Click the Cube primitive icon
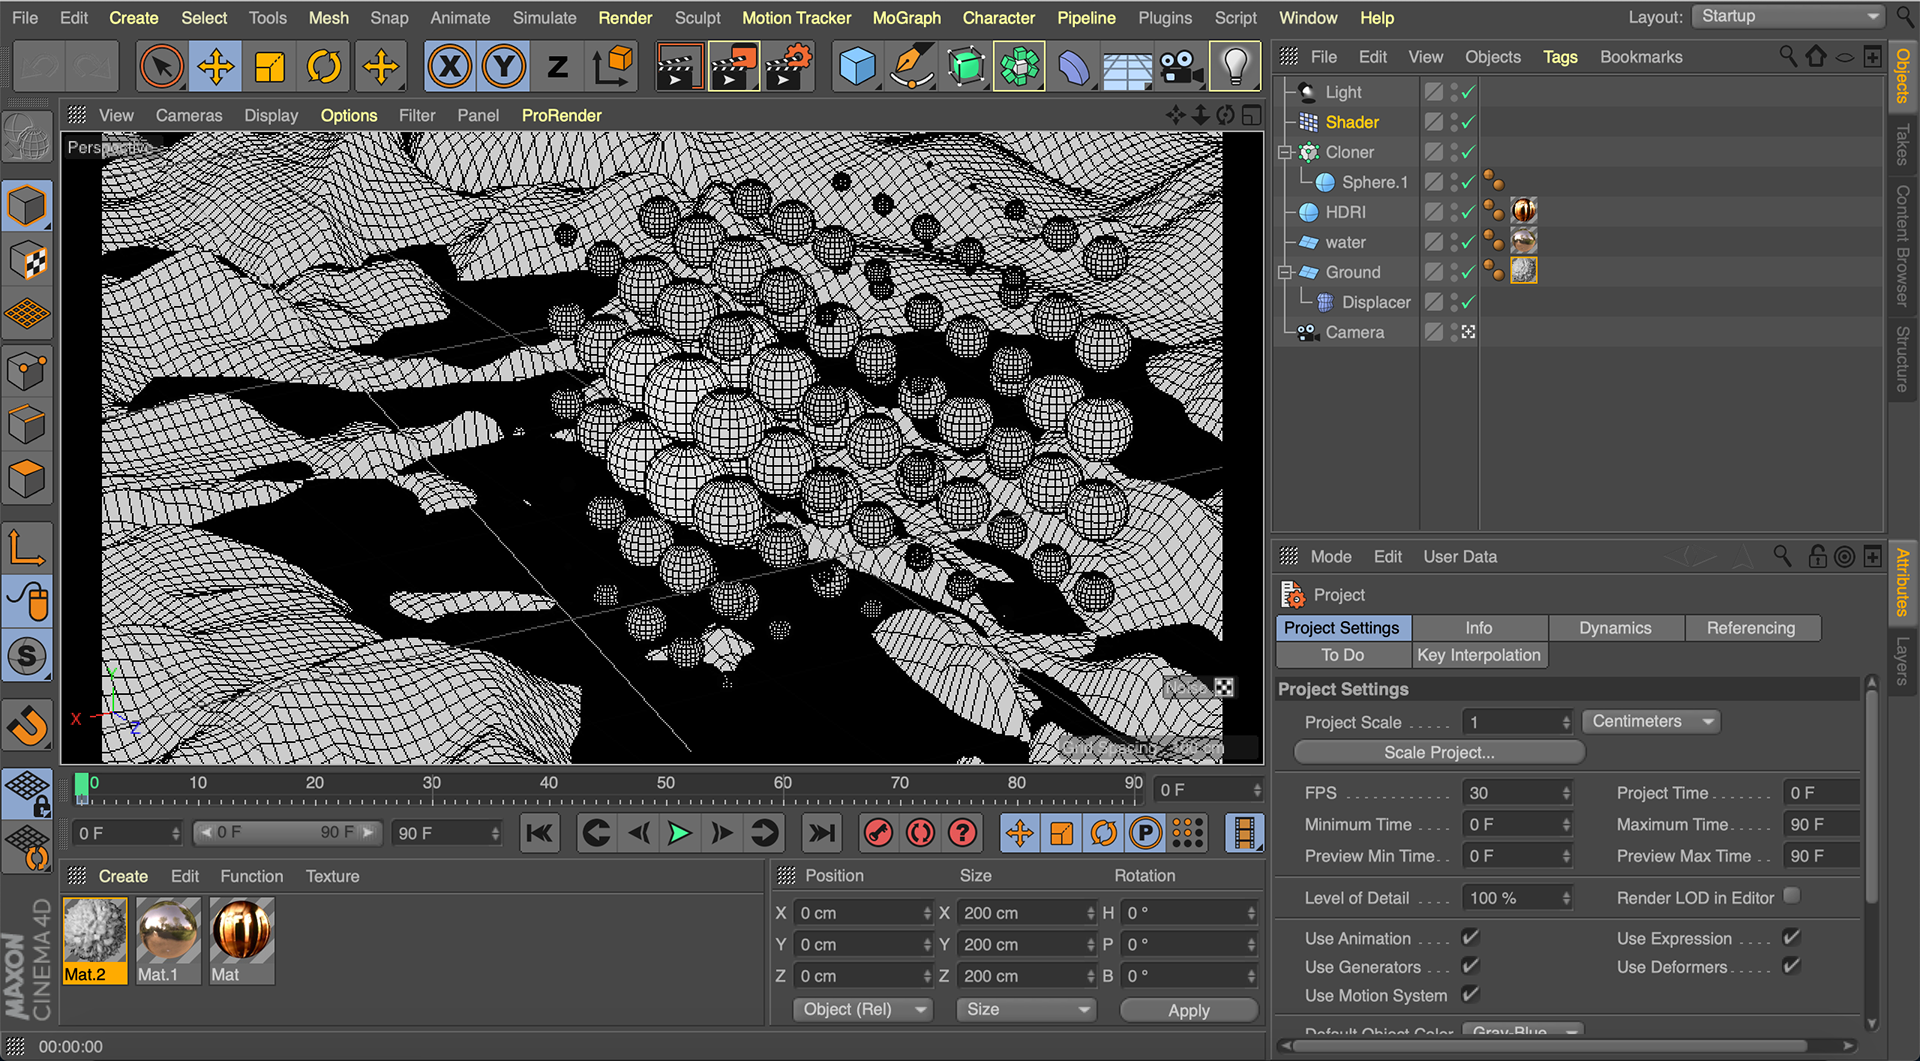Image resolution: width=1920 pixels, height=1061 pixels. pos(857,67)
